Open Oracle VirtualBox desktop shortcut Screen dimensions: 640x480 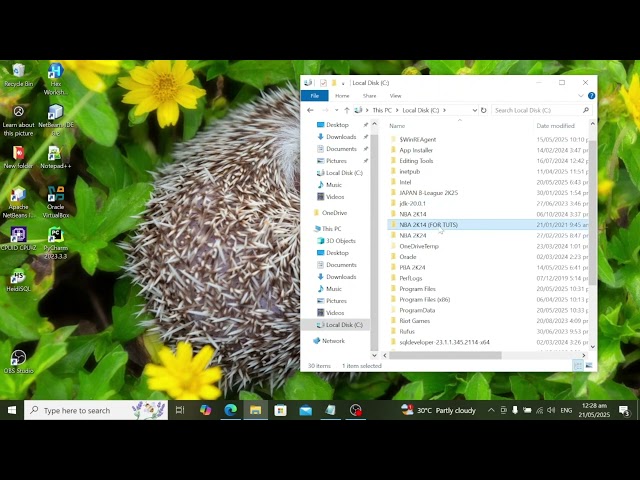tap(56, 202)
